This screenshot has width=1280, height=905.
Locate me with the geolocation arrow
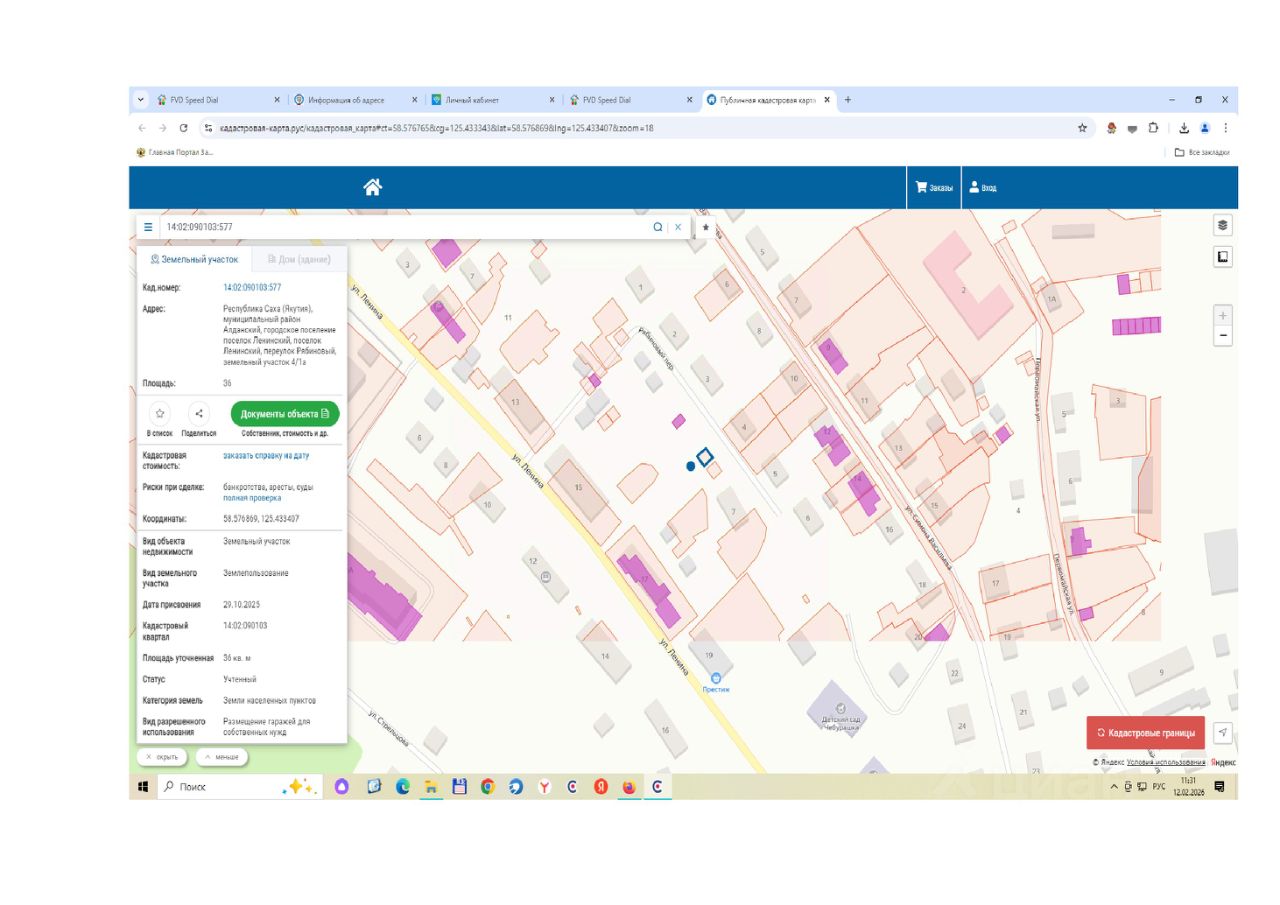1222,733
